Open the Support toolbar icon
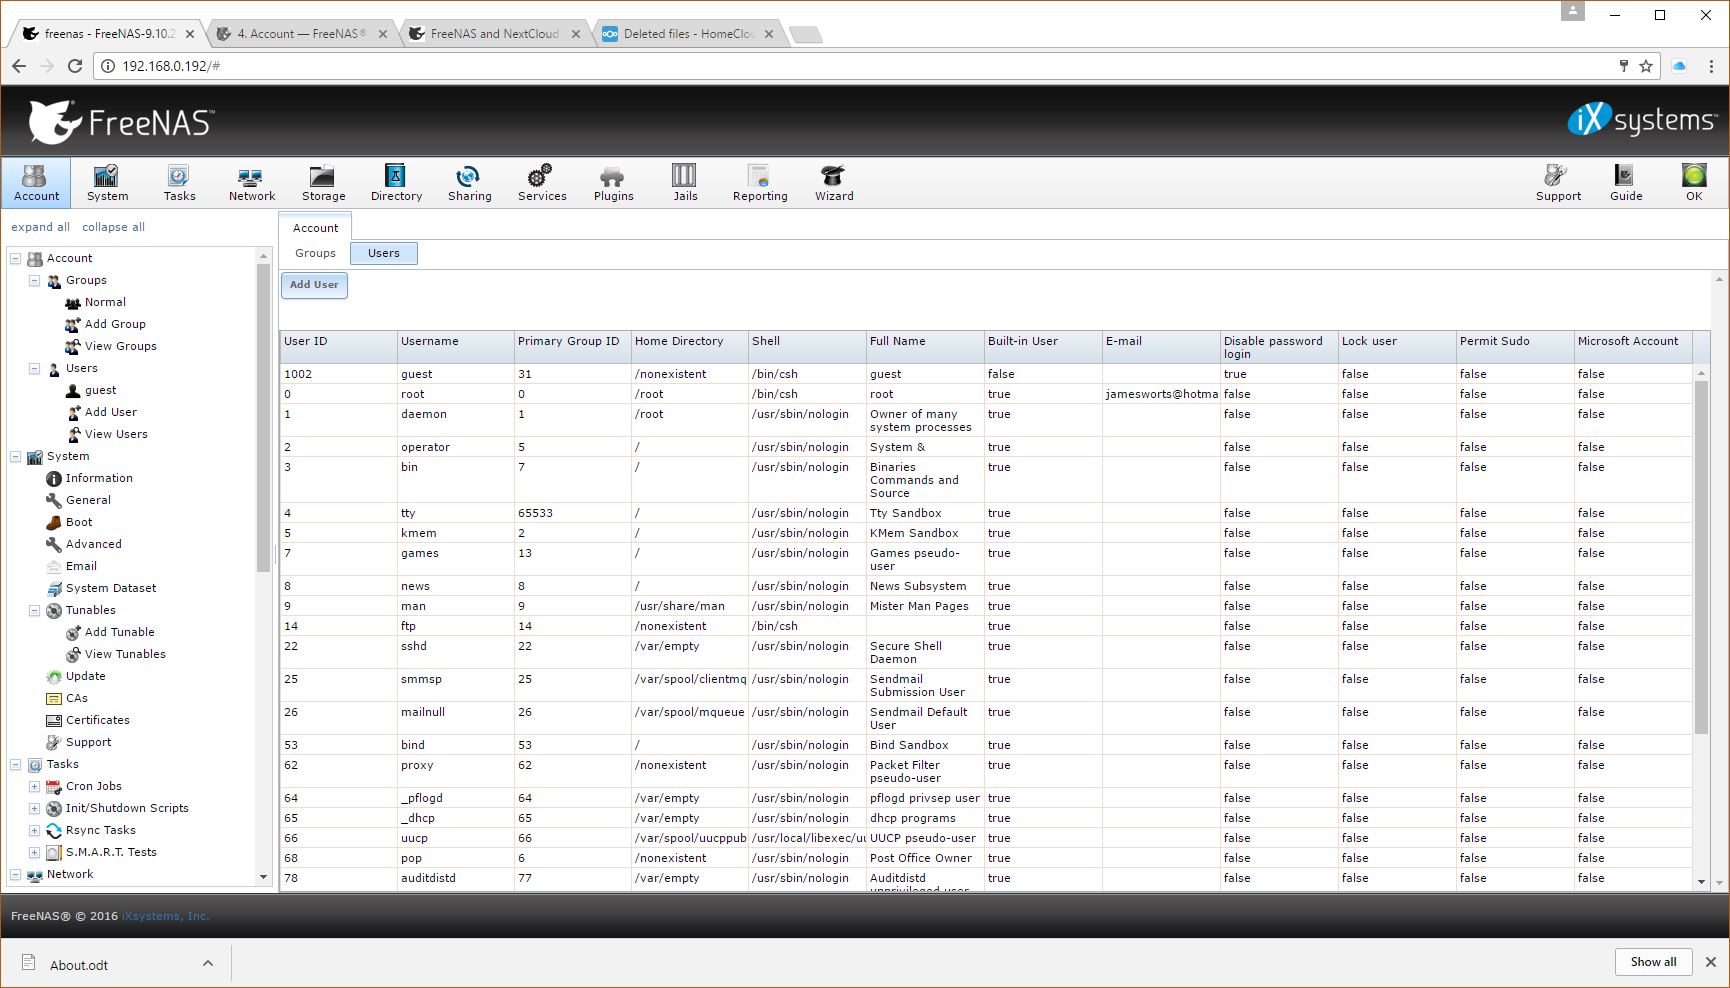1730x988 pixels. click(1558, 183)
